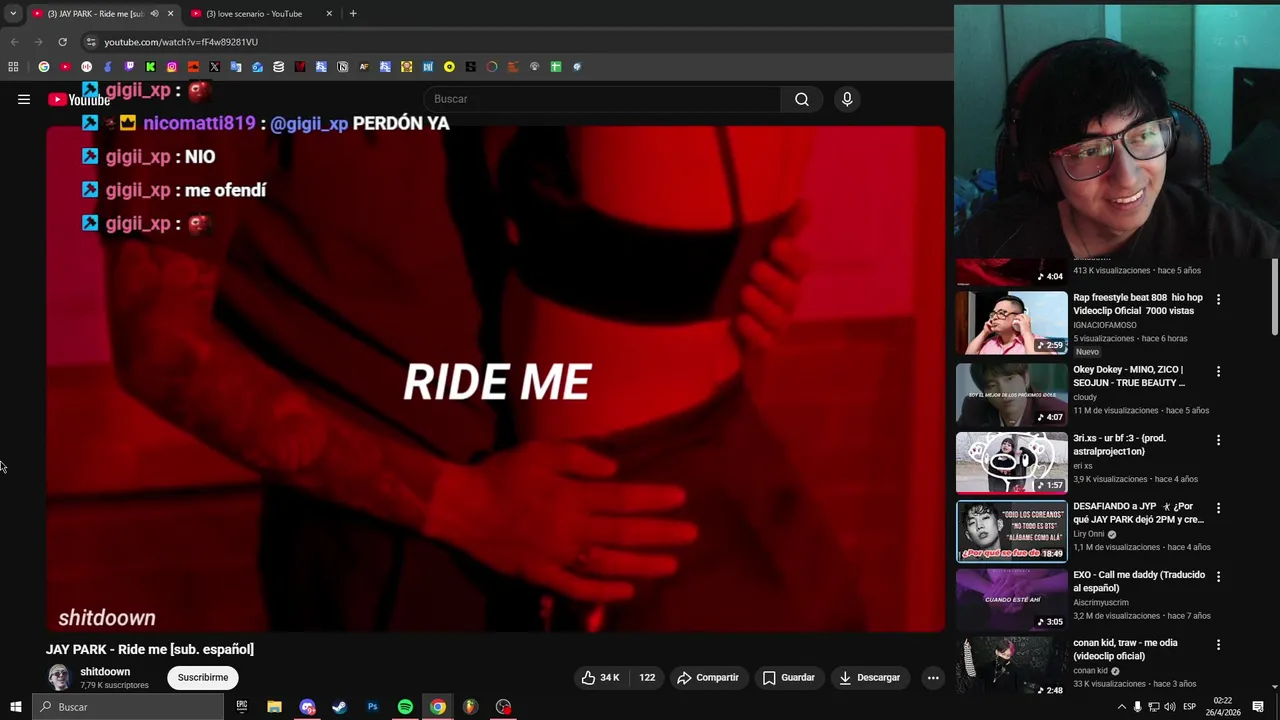Open the DESAFIANDO a JYP thumbnail
The image size is (1280, 720).
(1012, 531)
